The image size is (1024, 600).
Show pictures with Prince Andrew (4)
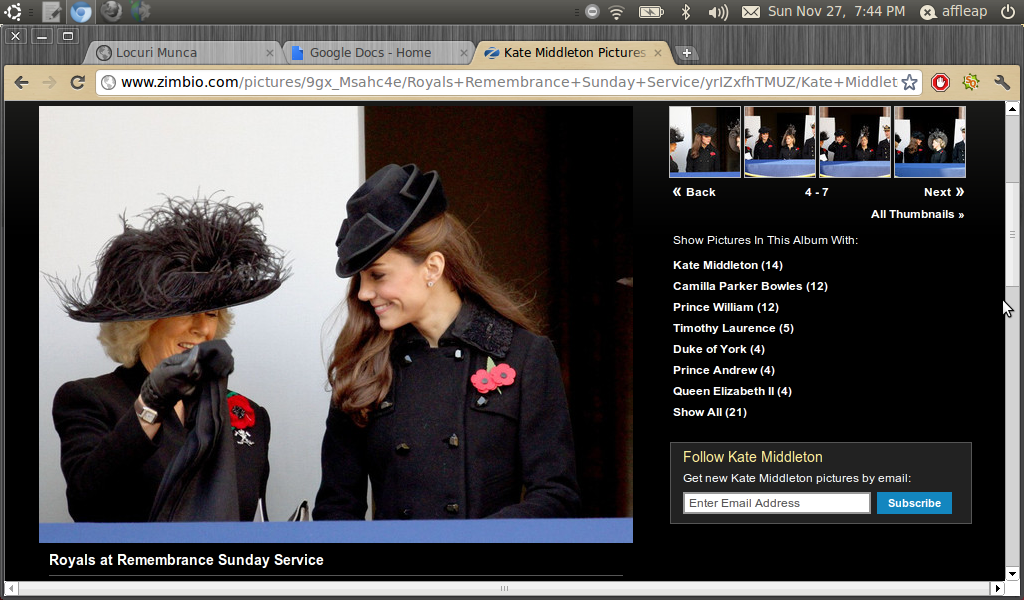(x=724, y=370)
